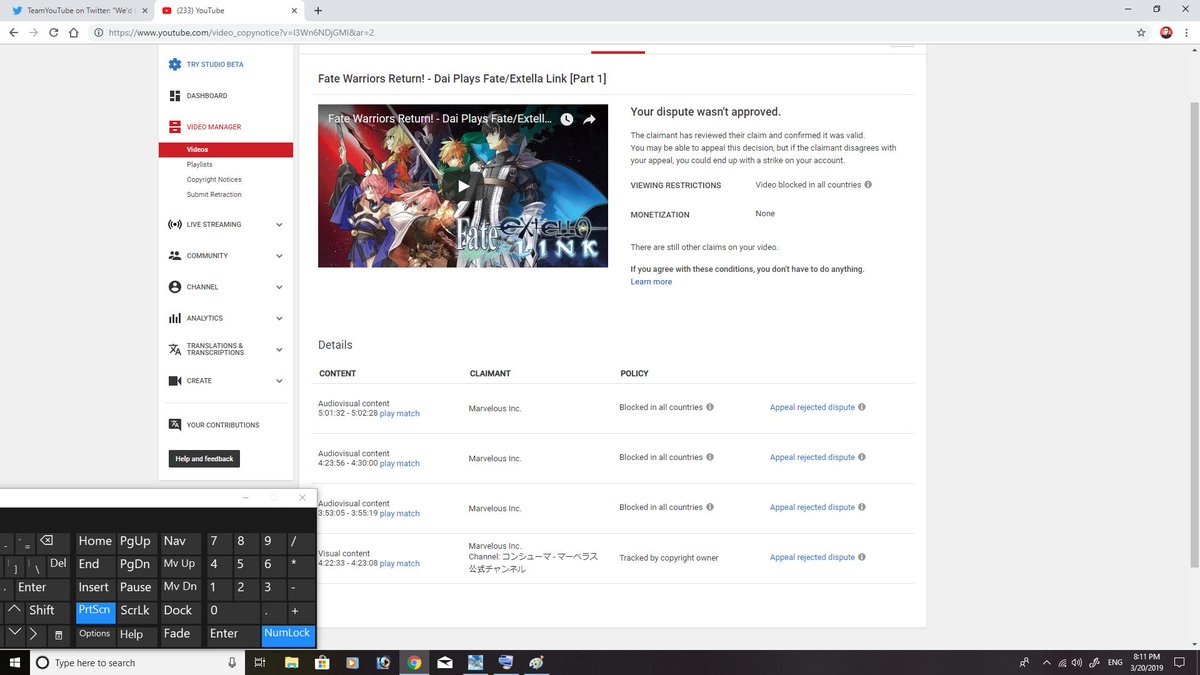This screenshot has width=1200, height=675.
Task: Click the Help and feedback button
Action: (204, 459)
